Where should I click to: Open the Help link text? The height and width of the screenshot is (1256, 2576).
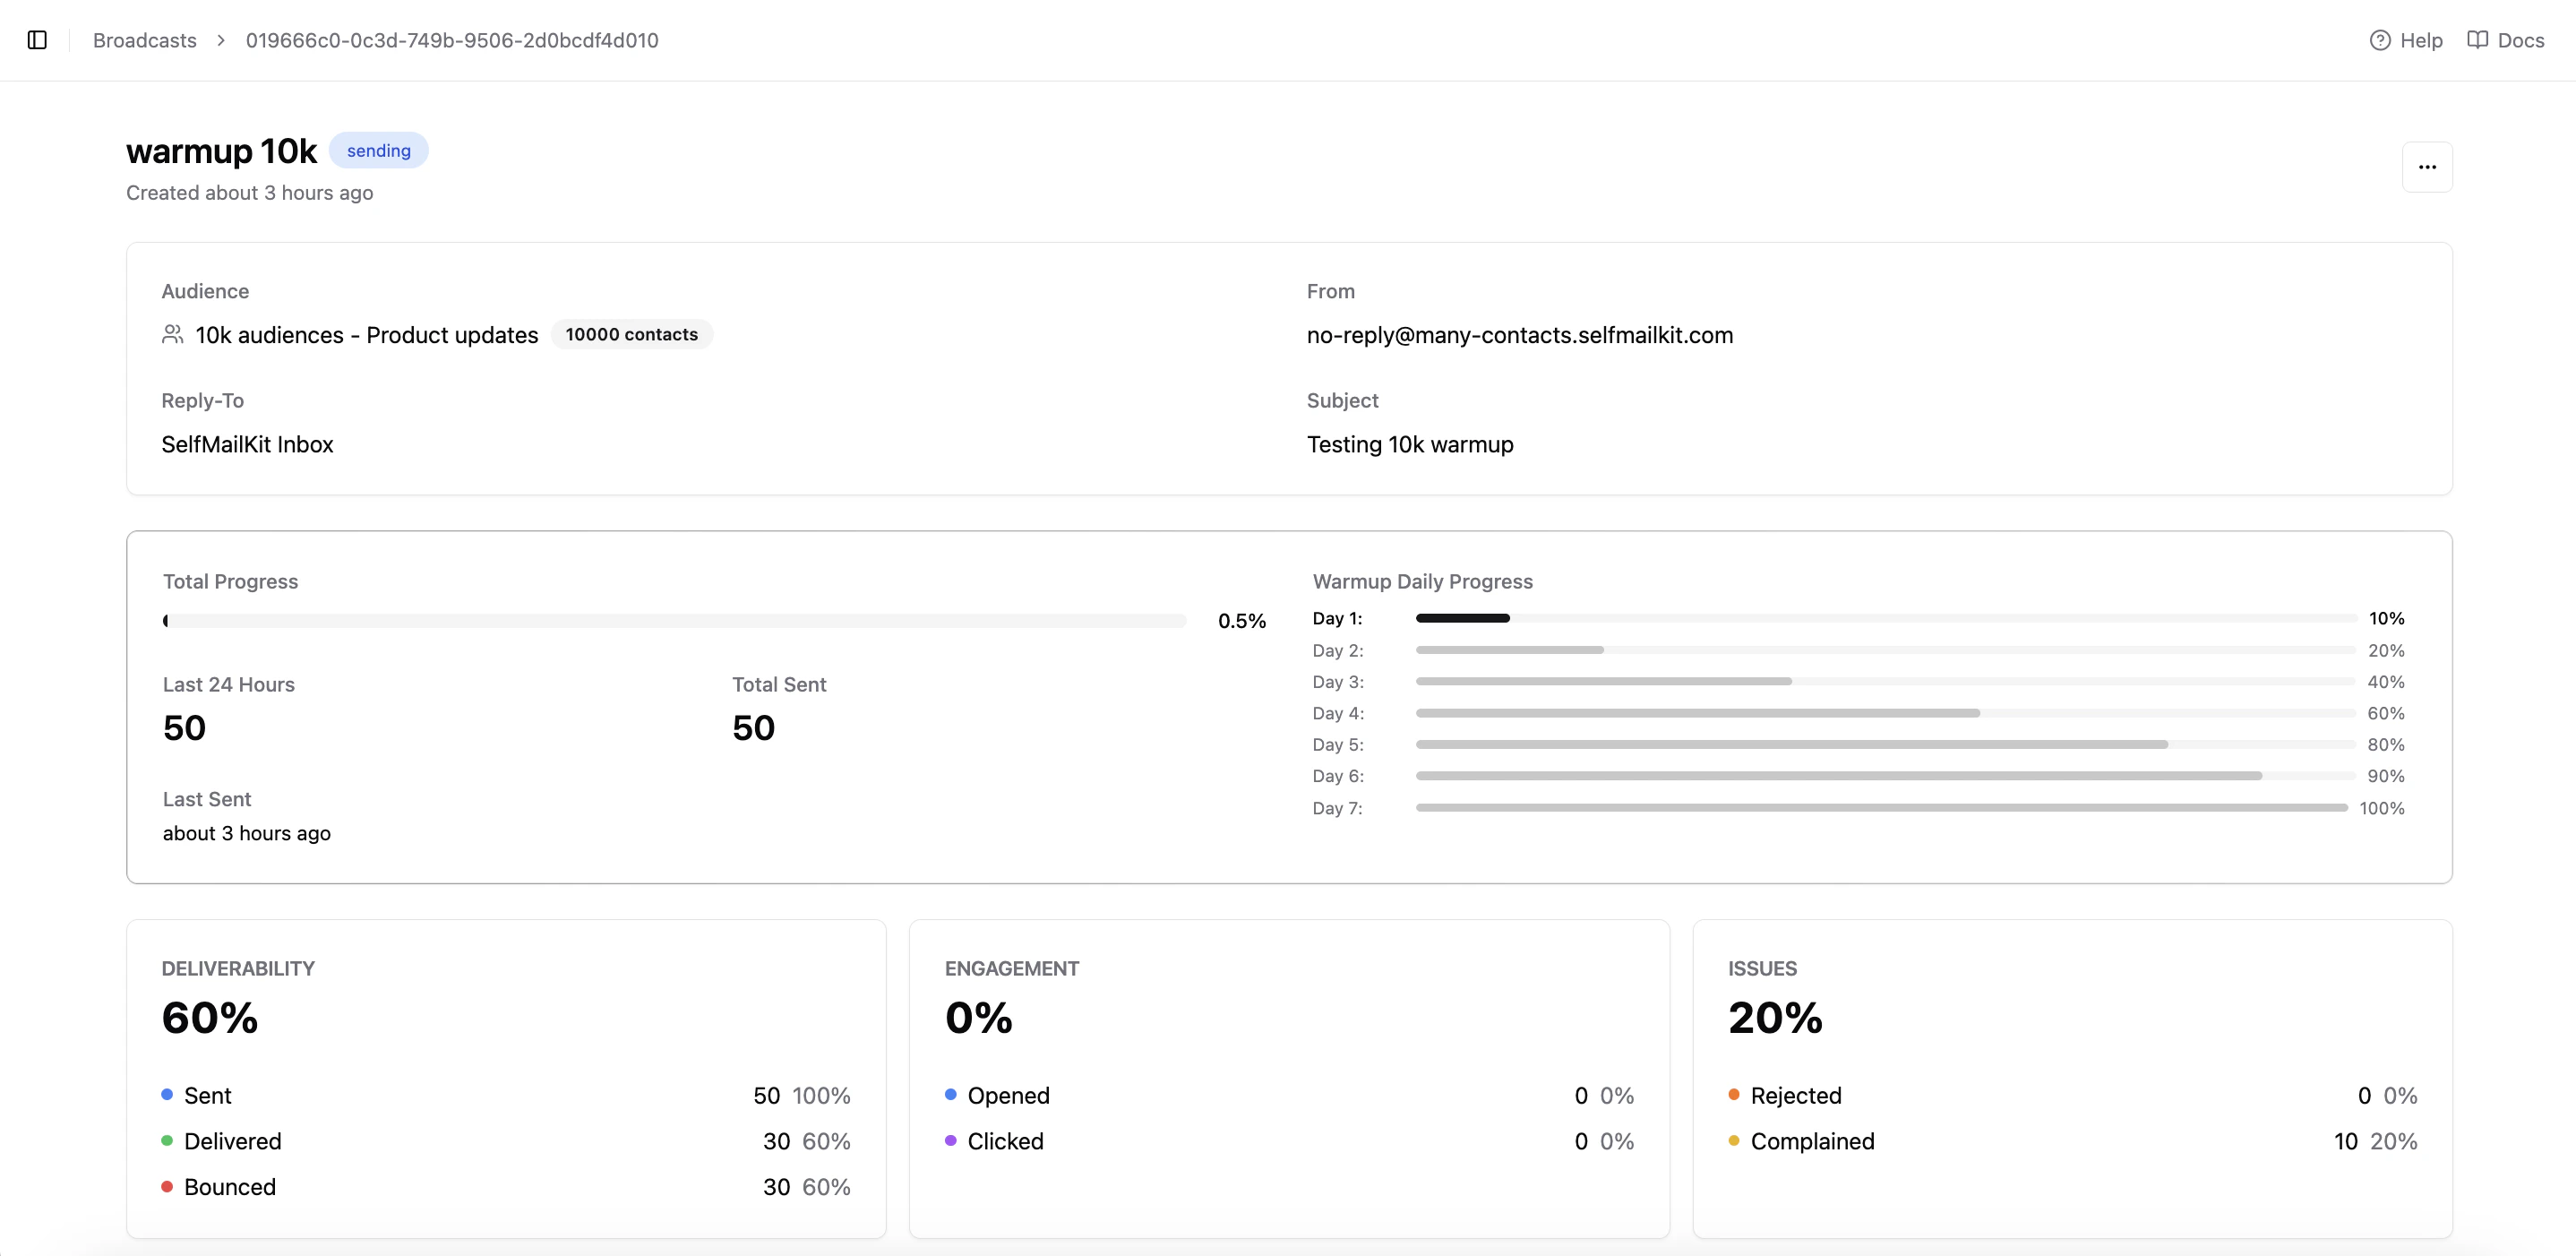pos(2421,40)
